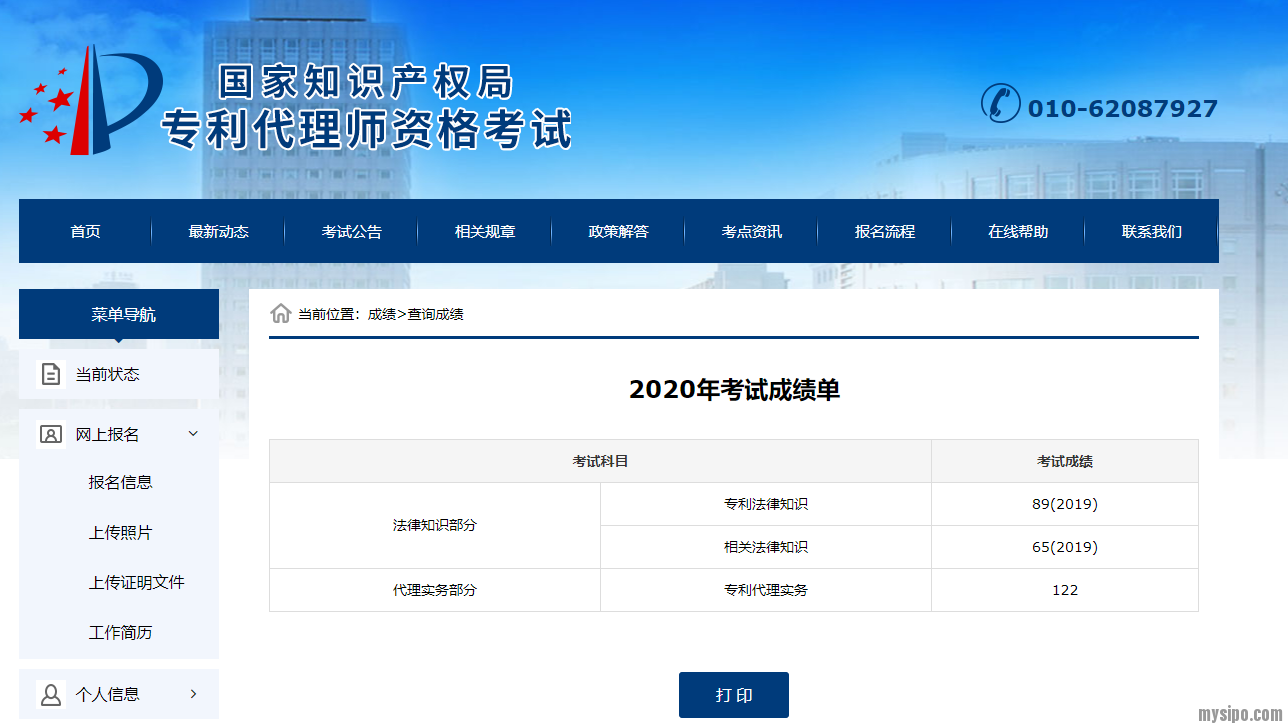
Task: Expand the 个人信息 menu chevron
Action: coord(193,694)
